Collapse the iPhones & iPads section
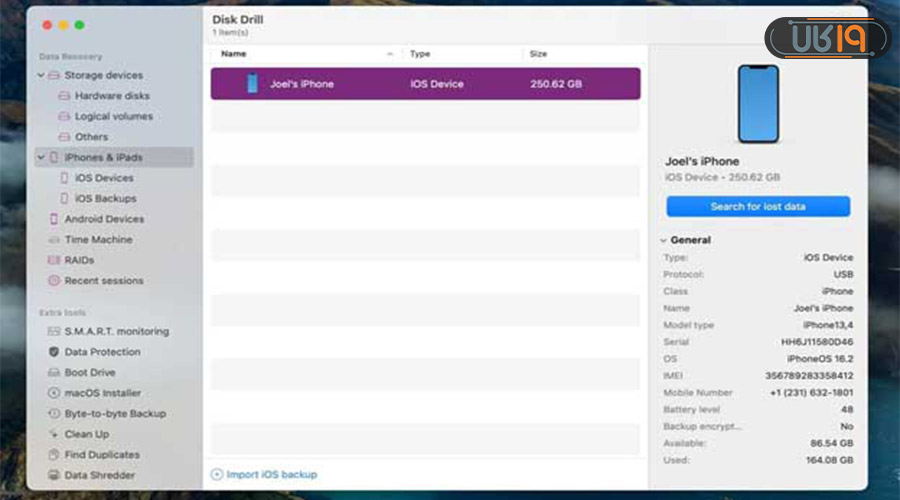 [x=41, y=158]
